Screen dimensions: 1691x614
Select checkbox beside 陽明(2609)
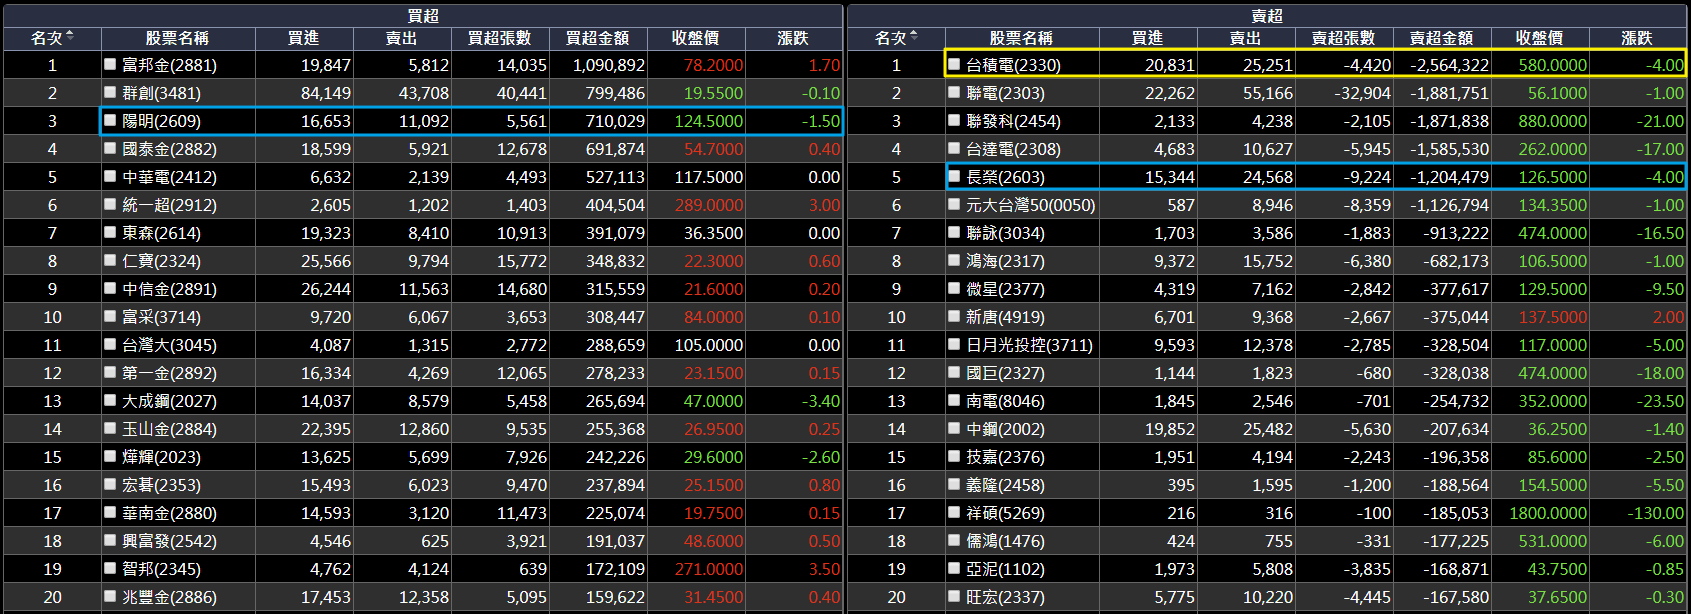[110, 120]
